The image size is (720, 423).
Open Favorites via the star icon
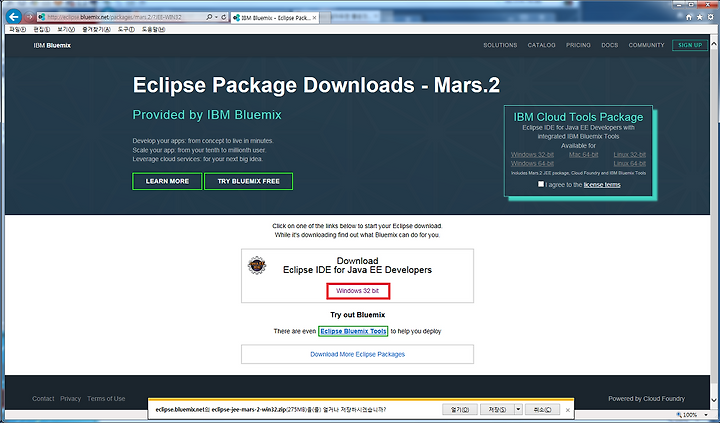pyautogui.click(x=699, y=17)
